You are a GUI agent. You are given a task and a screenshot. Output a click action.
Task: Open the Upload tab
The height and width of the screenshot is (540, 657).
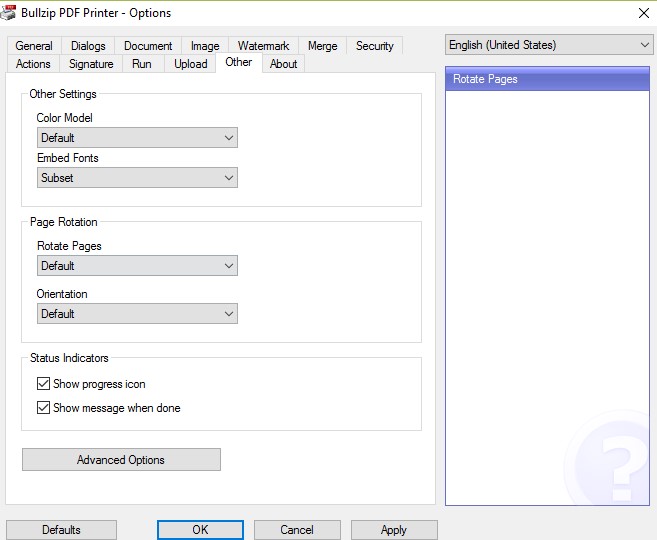pyautogui.click(x=191, y=64)
